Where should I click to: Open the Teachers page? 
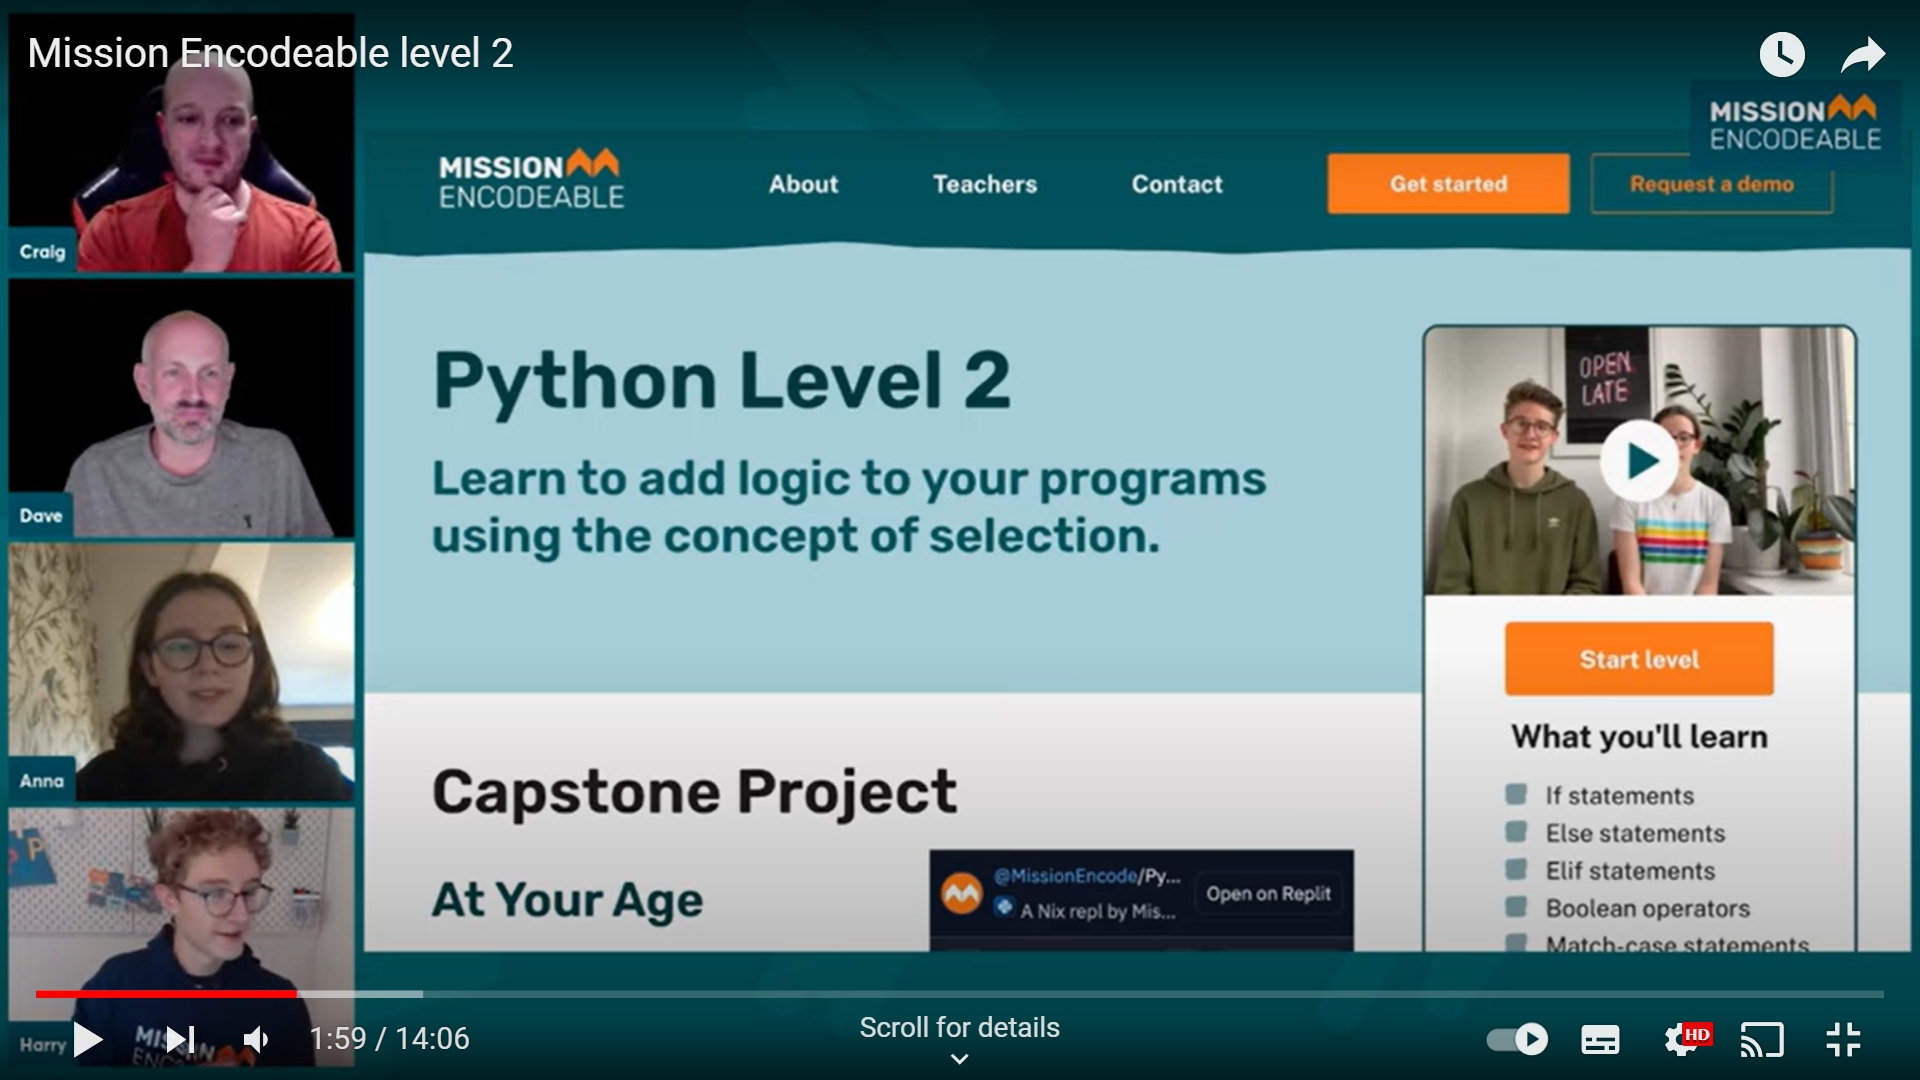point(985,184)
